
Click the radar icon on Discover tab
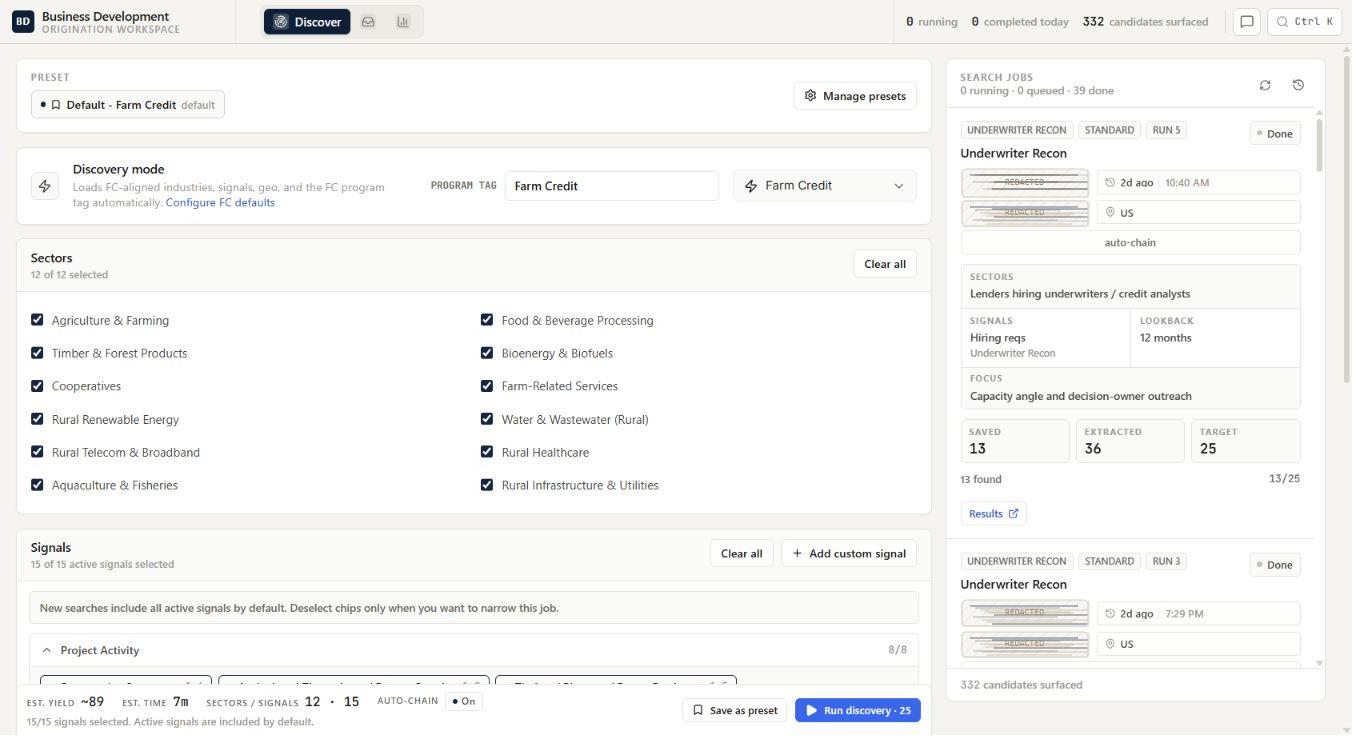(x=281, y=22)
